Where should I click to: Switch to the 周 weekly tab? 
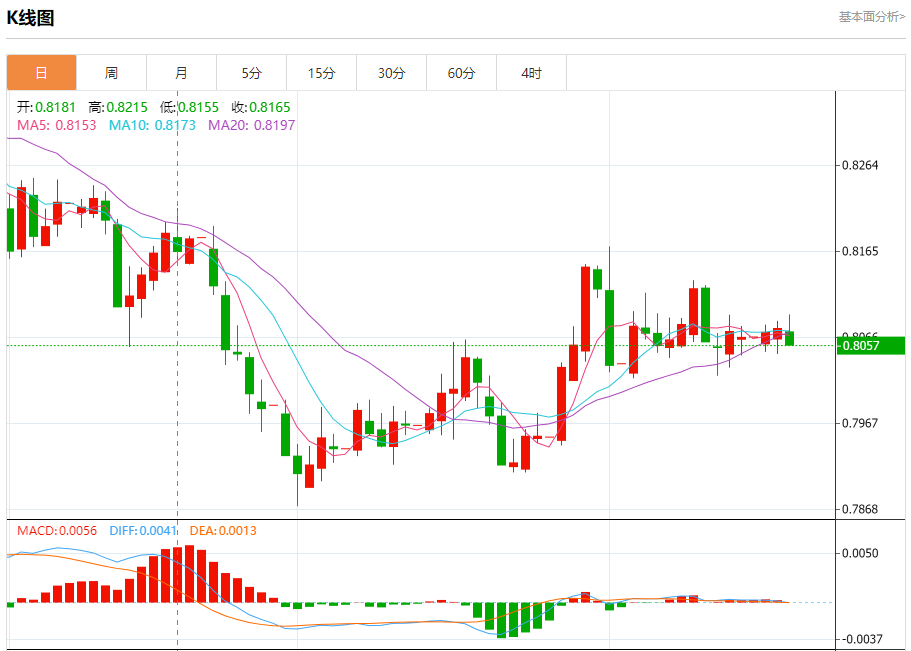(111, 73)
